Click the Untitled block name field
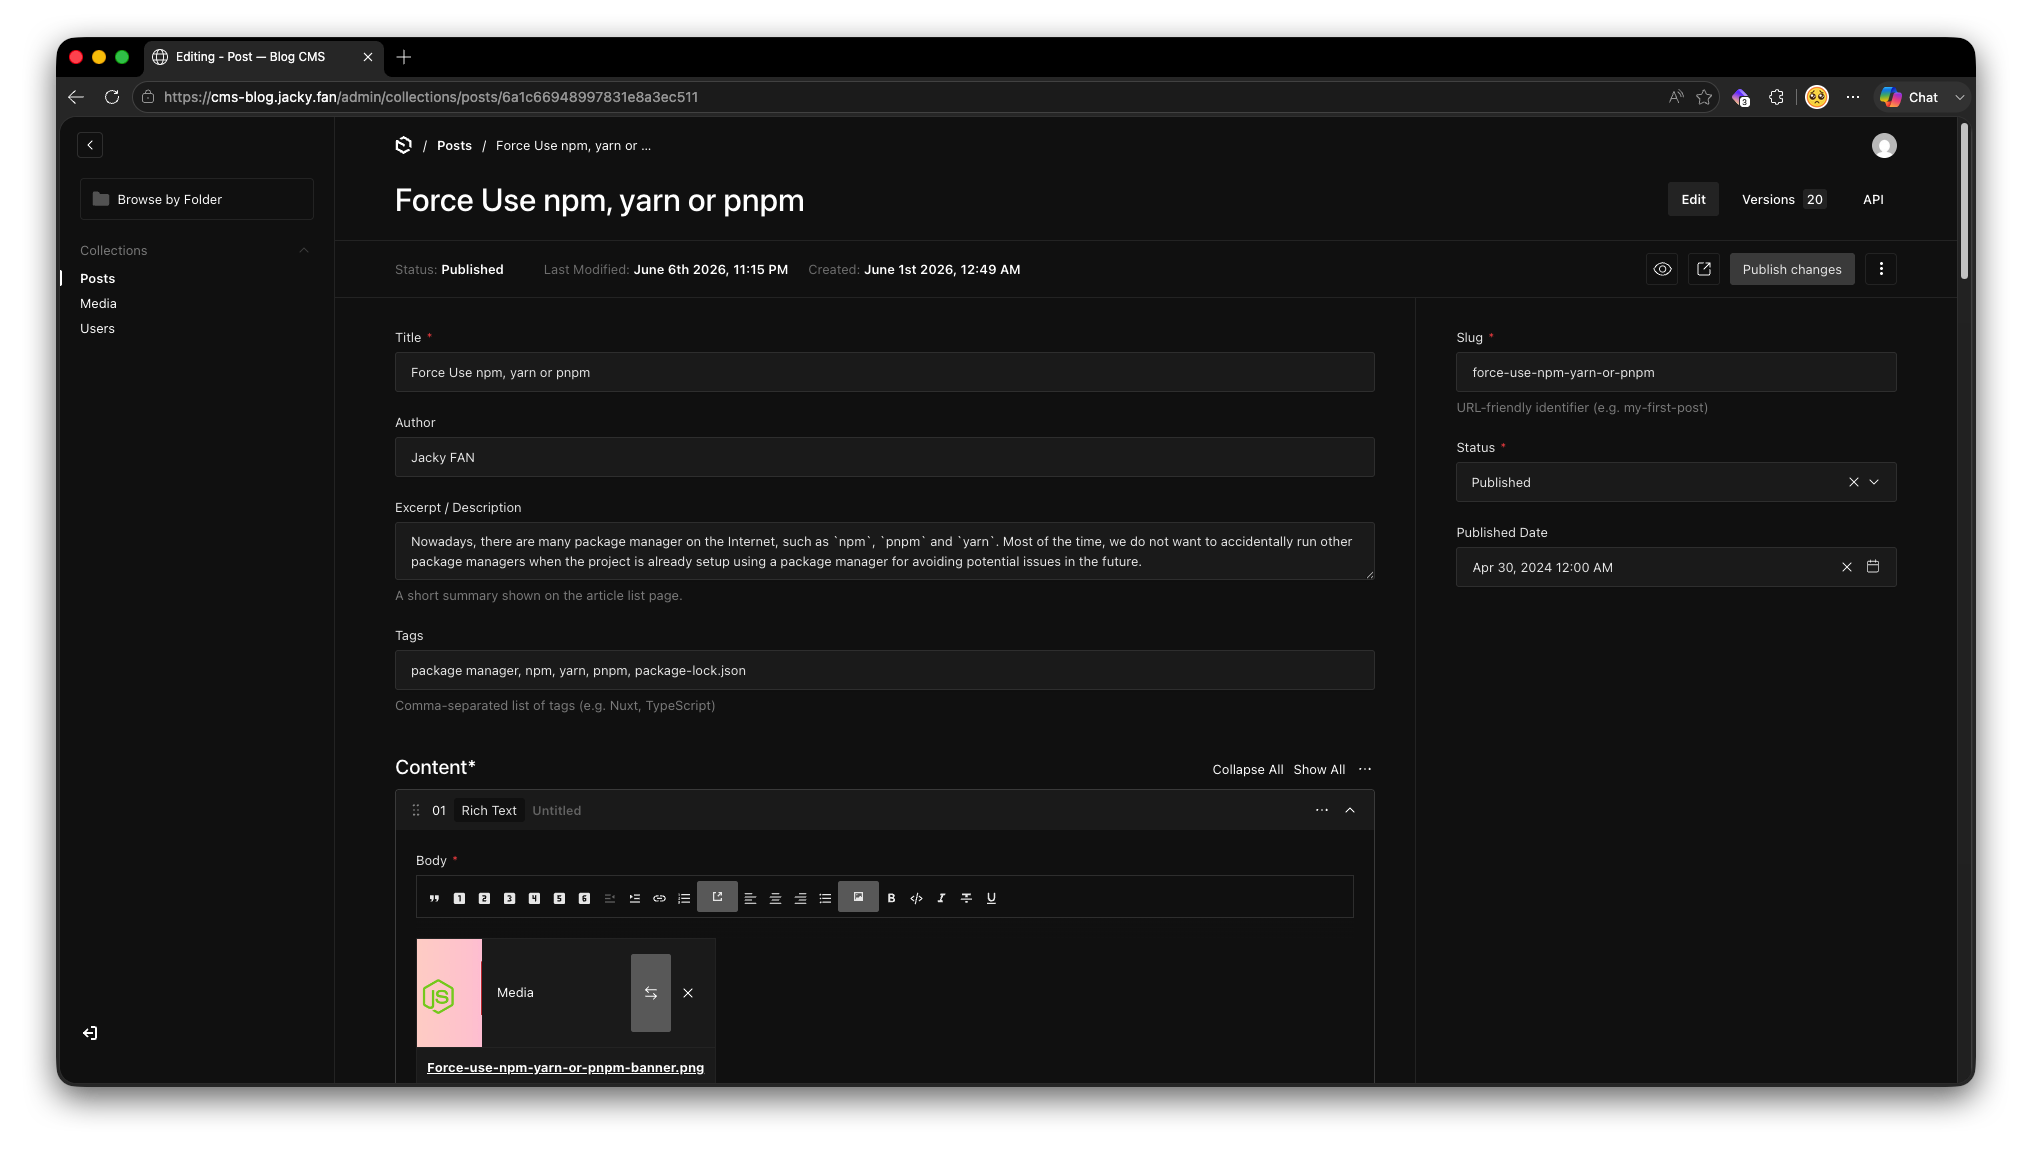 pos(556,810)
